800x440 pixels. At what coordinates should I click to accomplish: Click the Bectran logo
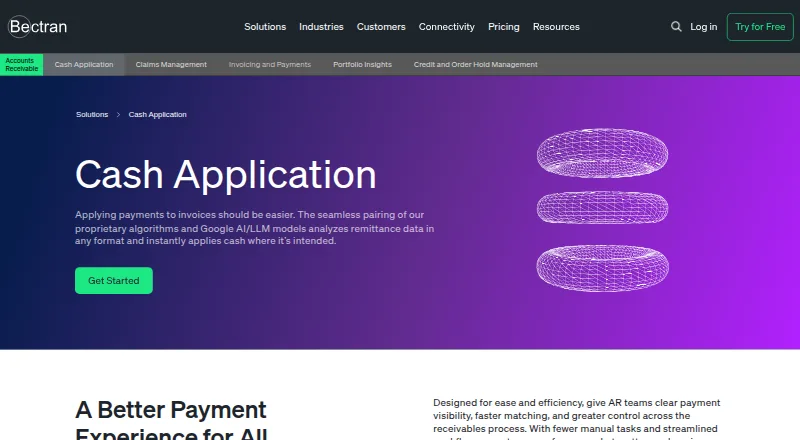(x=38, y=27)
